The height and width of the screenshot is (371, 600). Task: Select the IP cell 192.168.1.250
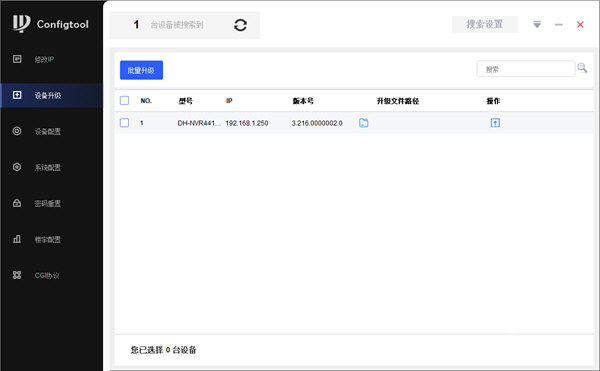tap(247, 123)
